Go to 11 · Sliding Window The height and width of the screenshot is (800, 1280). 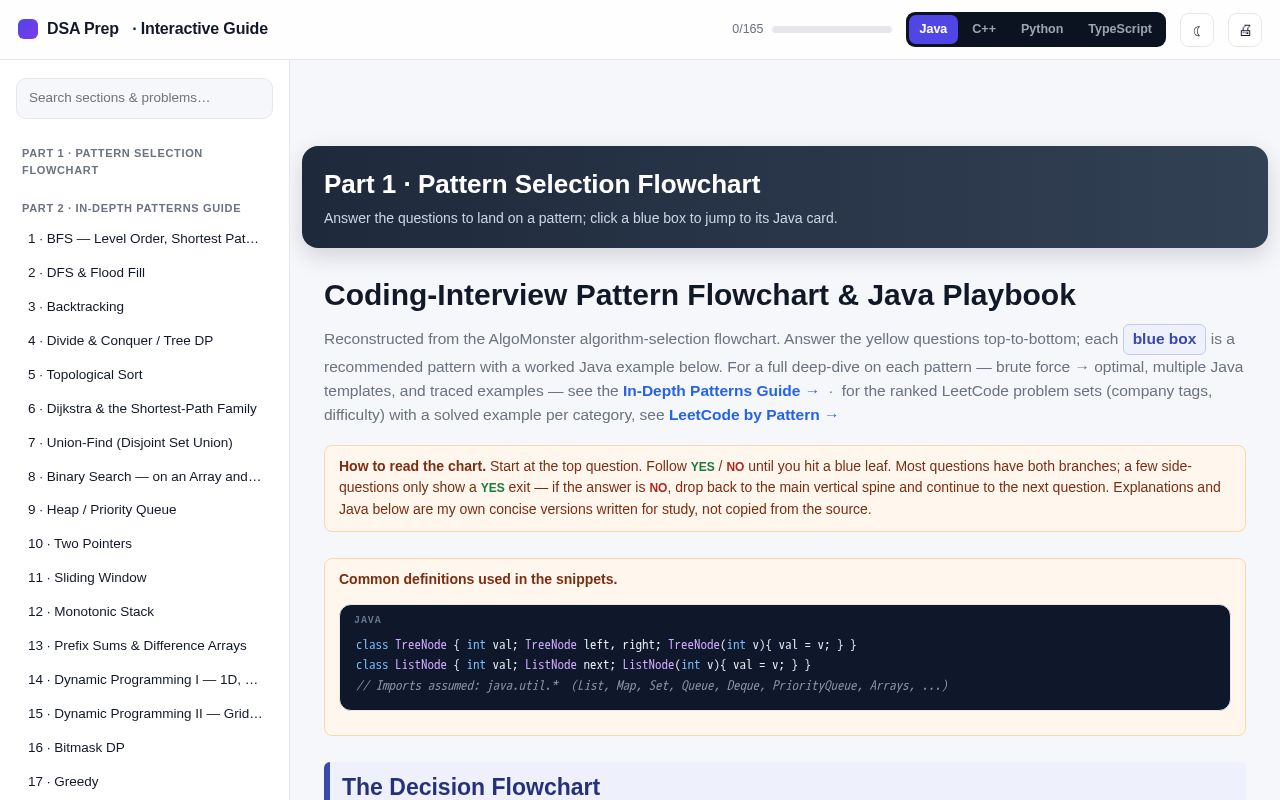pos(144,578)
